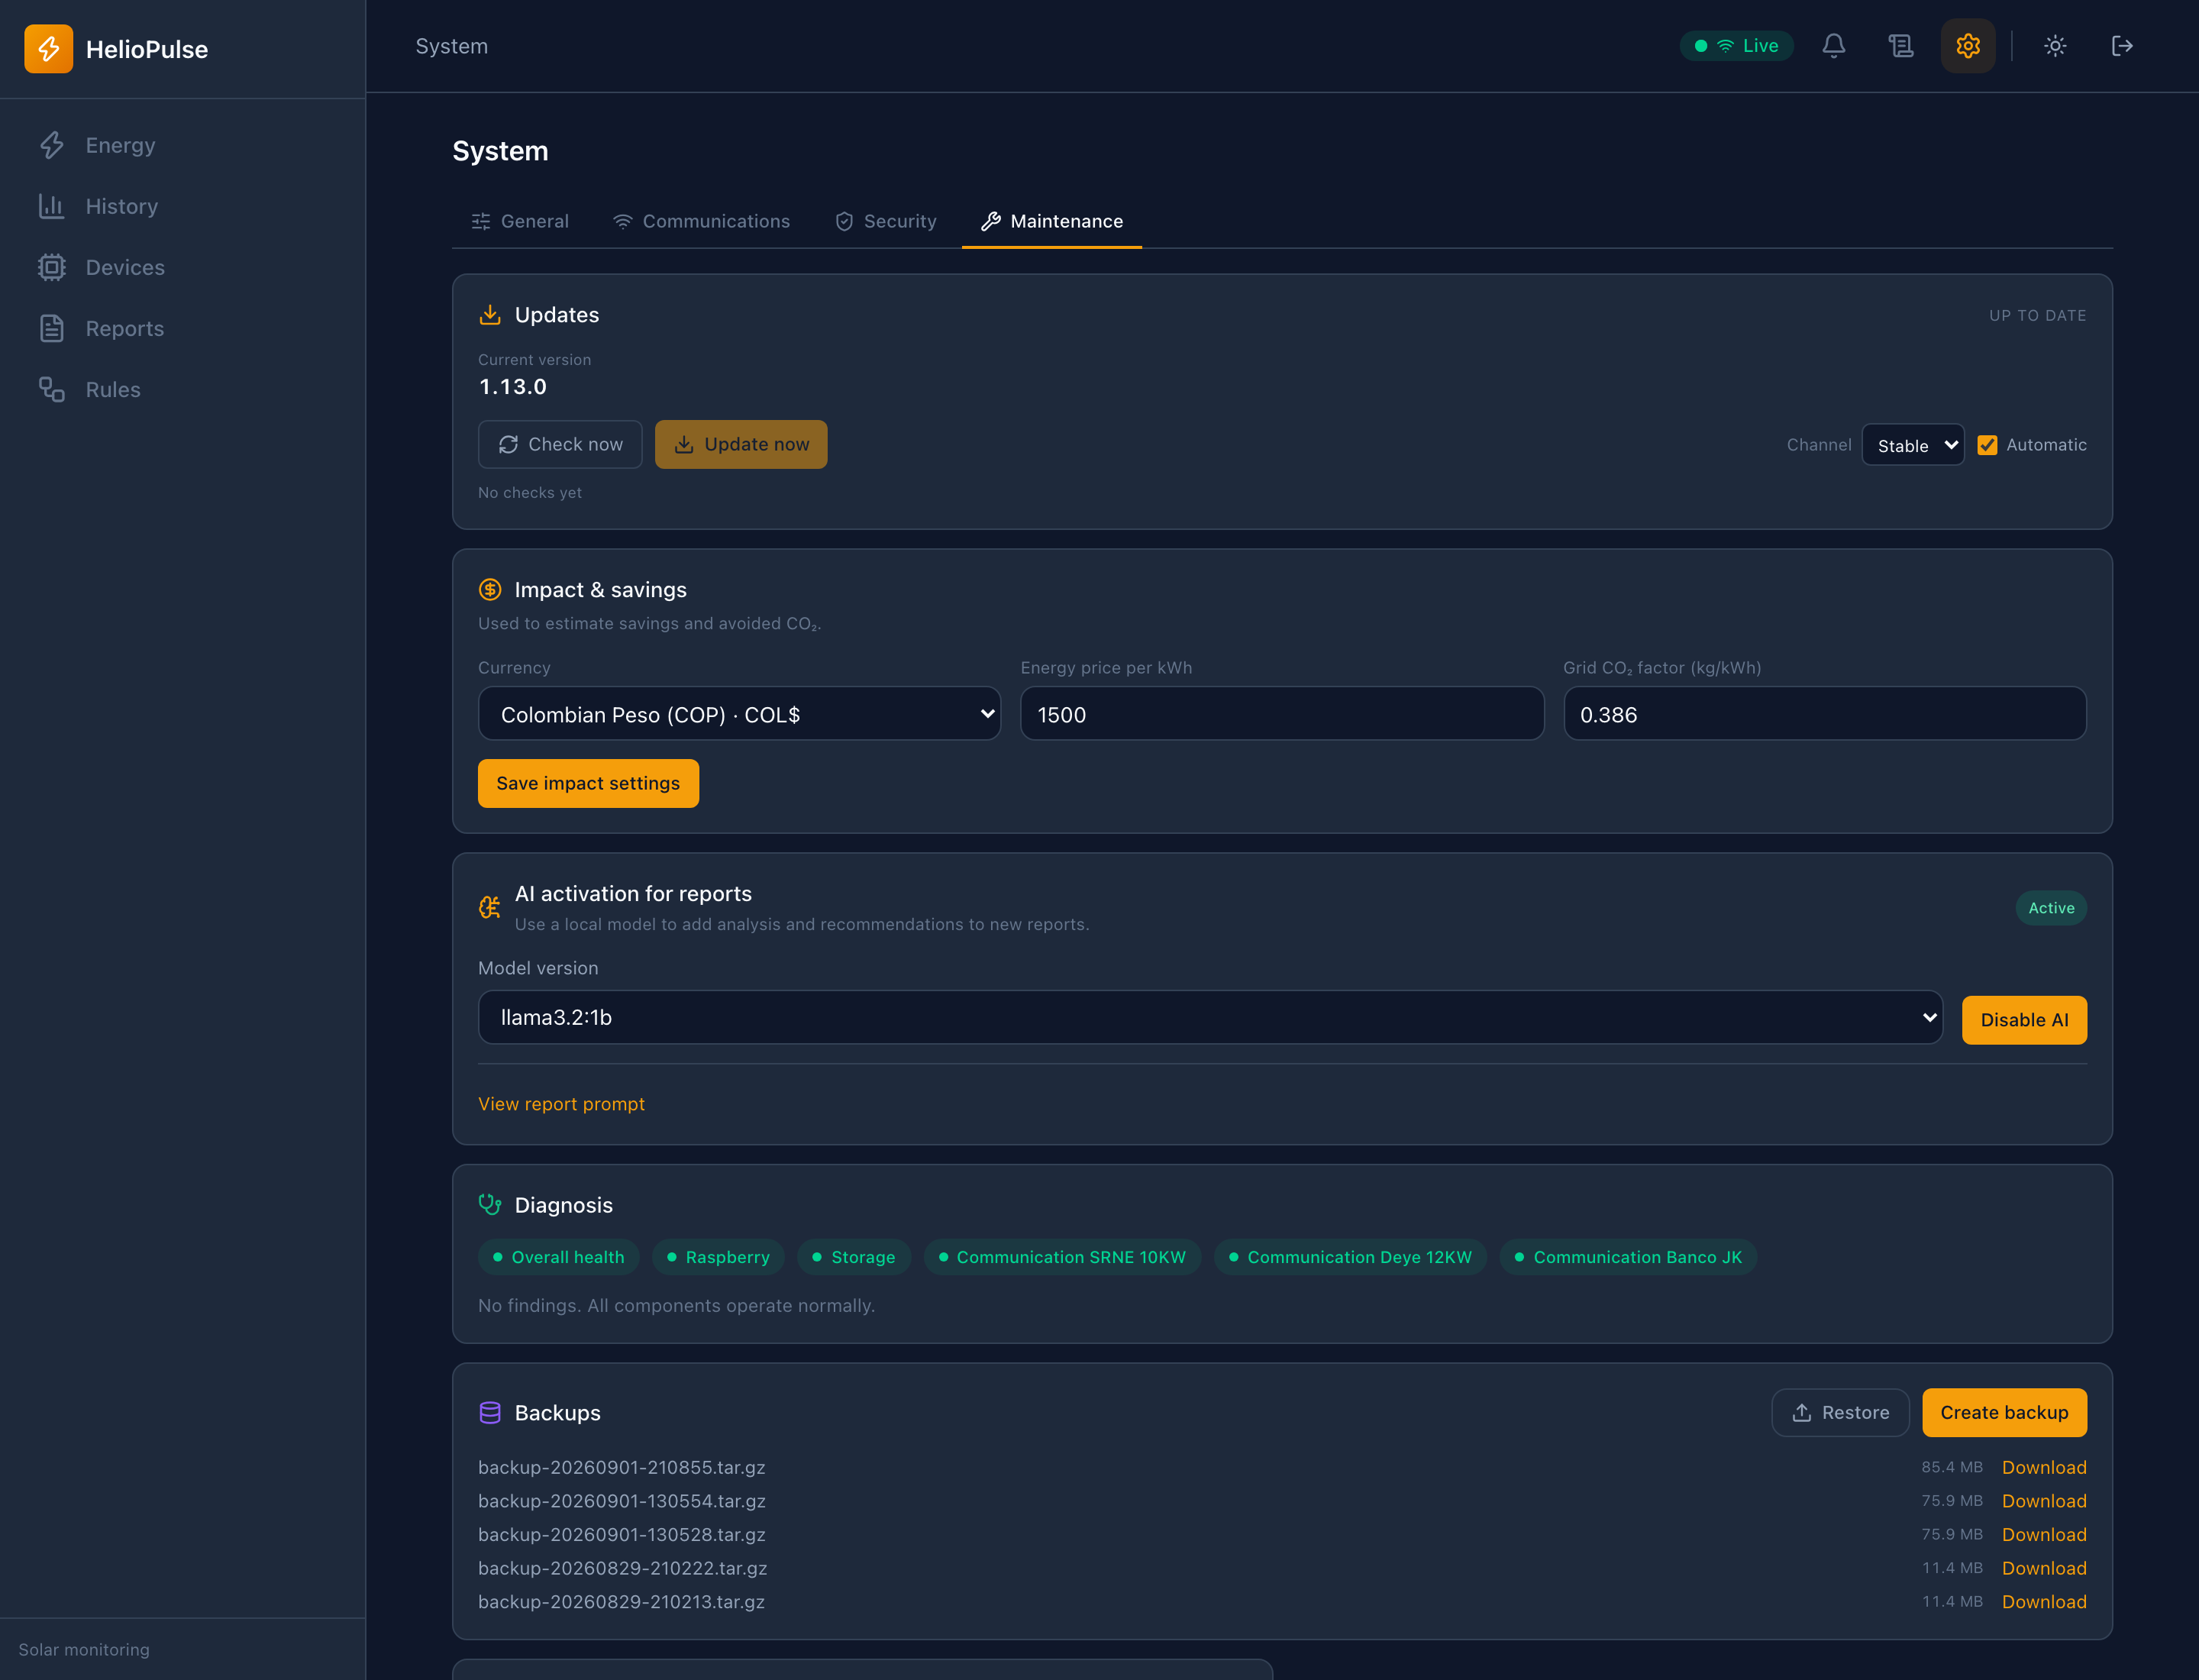
Task: Click the Restore backup button
Action: pos(1840,1413)
